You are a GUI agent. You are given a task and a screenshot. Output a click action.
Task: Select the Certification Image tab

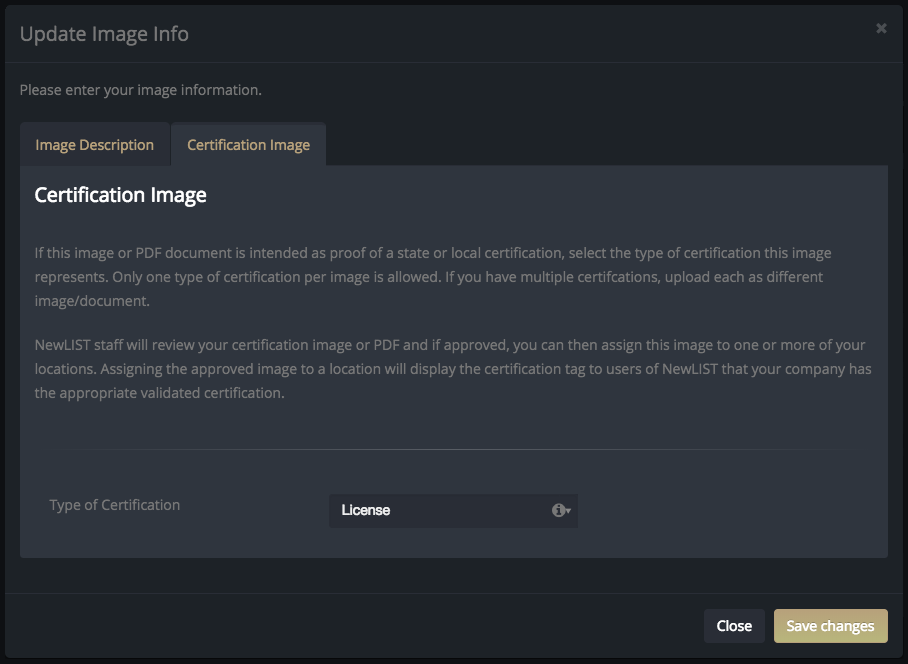click(x=248, y=144)
